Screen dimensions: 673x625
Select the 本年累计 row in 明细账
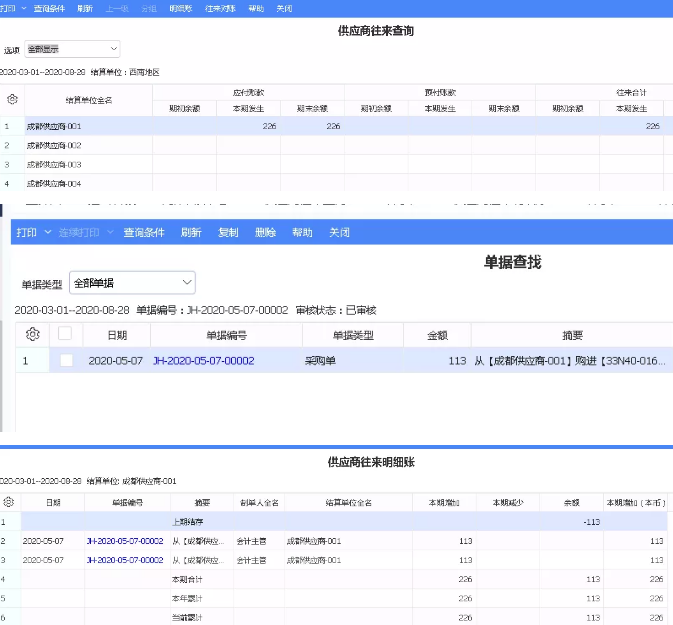point(333,598)
